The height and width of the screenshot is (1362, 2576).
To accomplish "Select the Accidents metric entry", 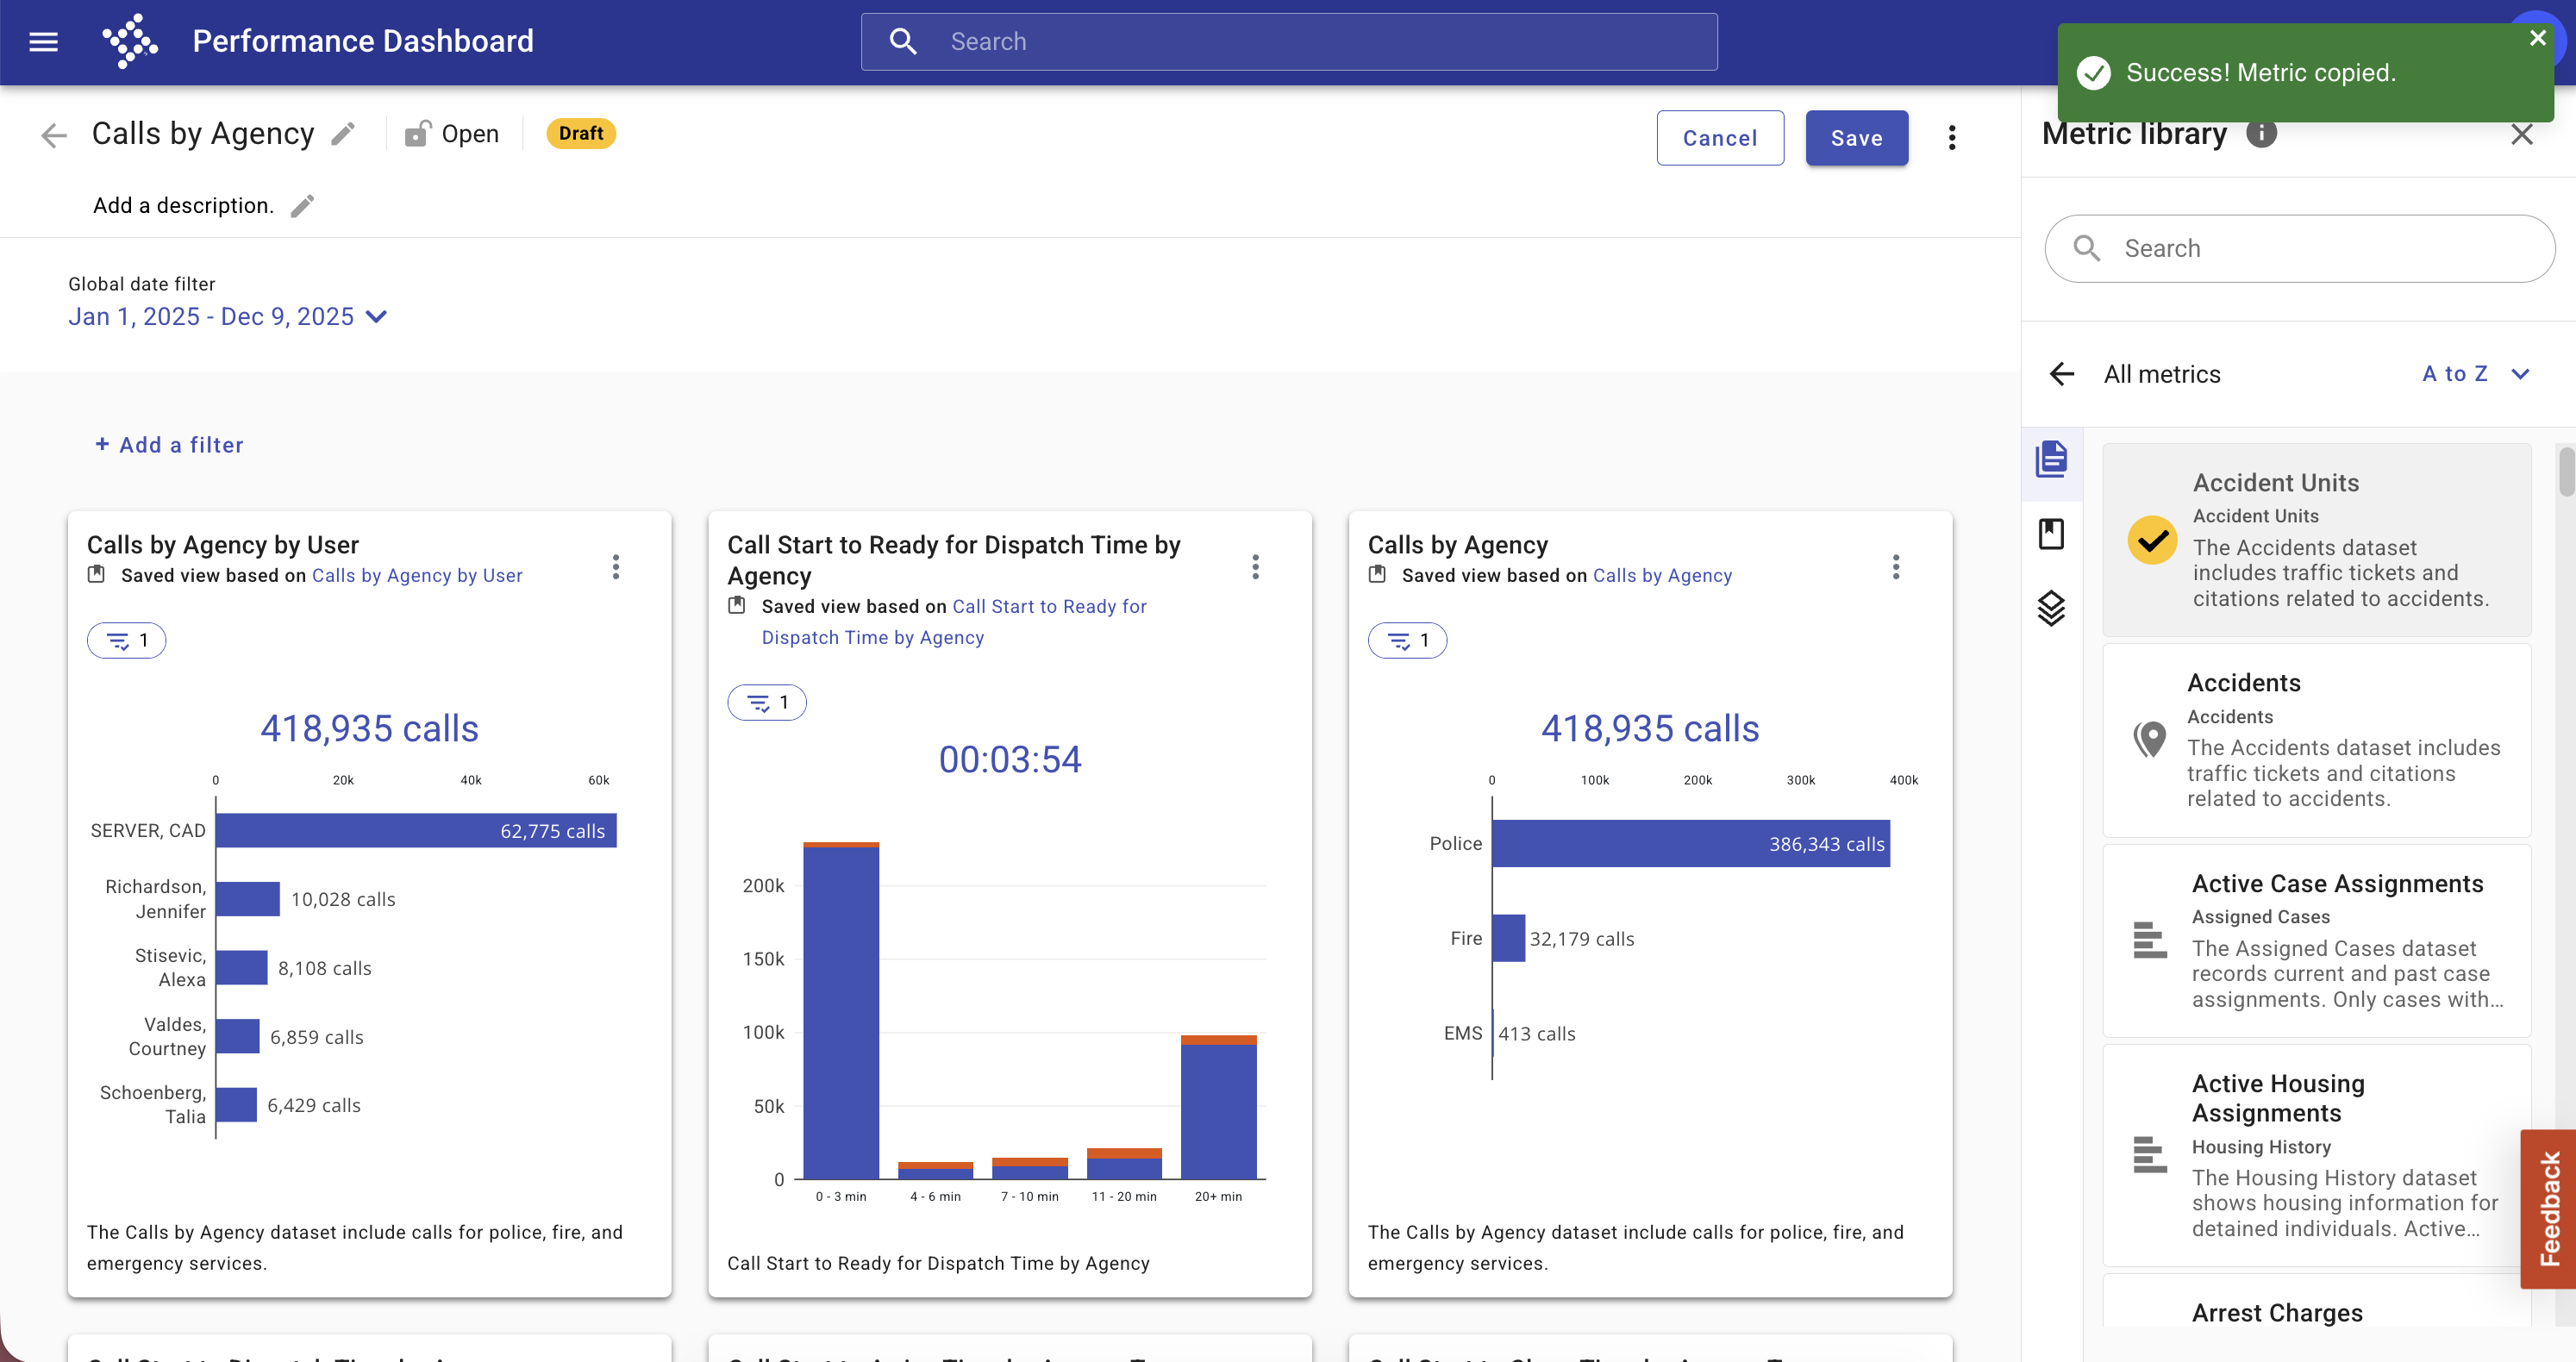I will (x=2317, y=741).
